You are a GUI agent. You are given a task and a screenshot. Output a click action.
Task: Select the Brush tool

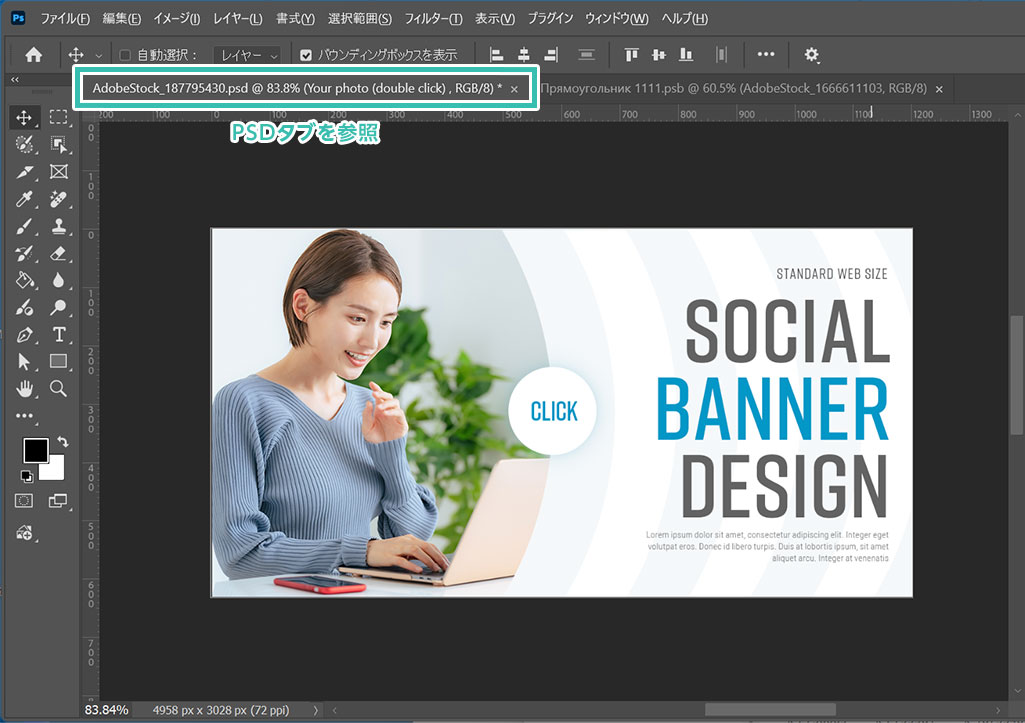[x=24, y=226]
